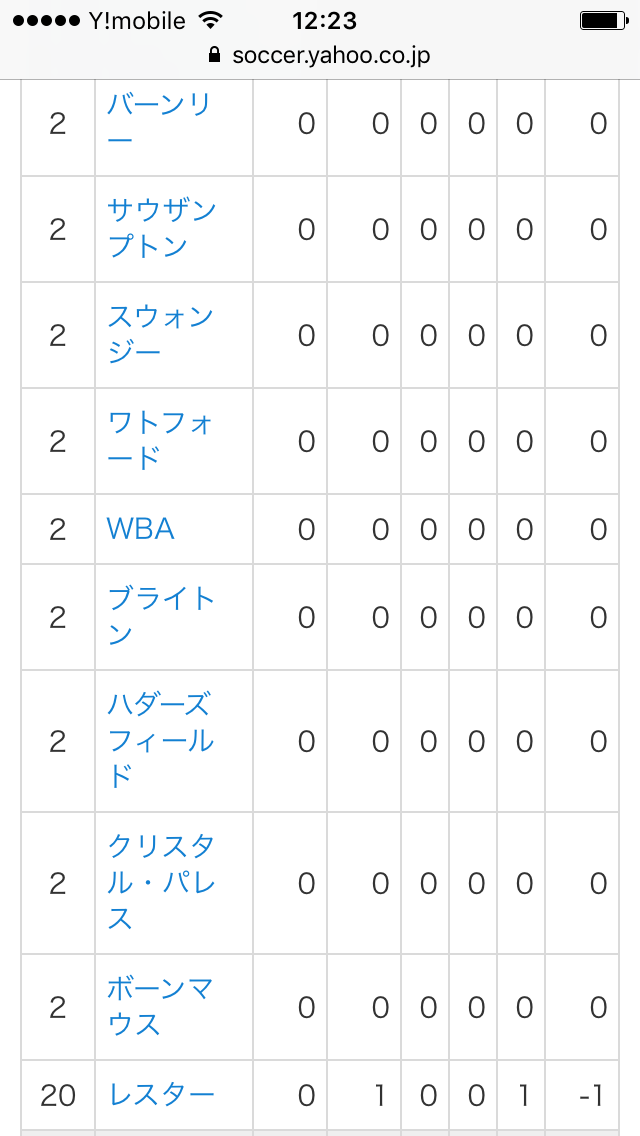Screen dimensions: 640x1136
Task: Tap the 12:23 clock in status bar
Action: pos(325,20)
